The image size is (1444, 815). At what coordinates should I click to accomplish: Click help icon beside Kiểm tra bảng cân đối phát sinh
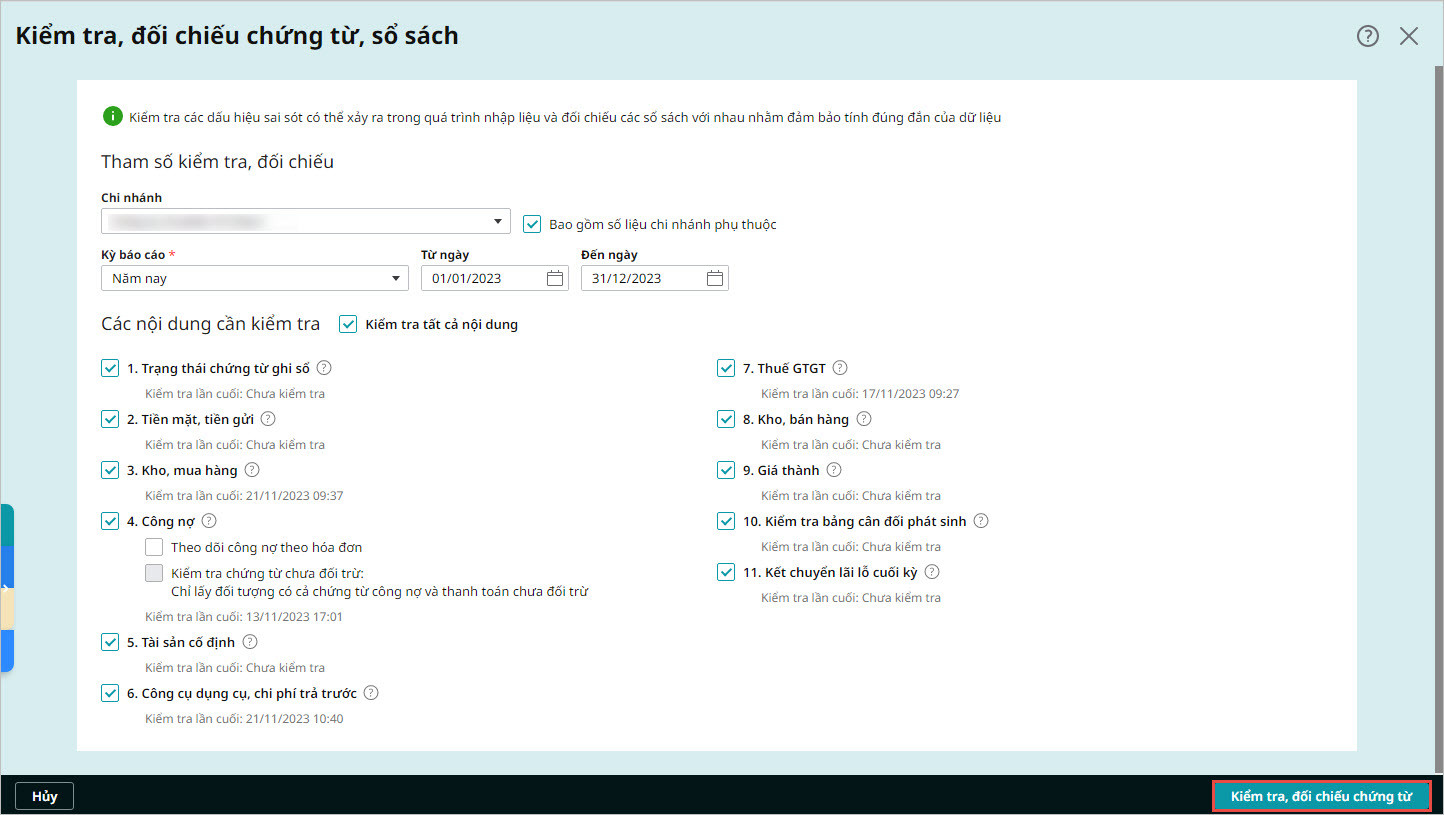[x=981, y=521]
